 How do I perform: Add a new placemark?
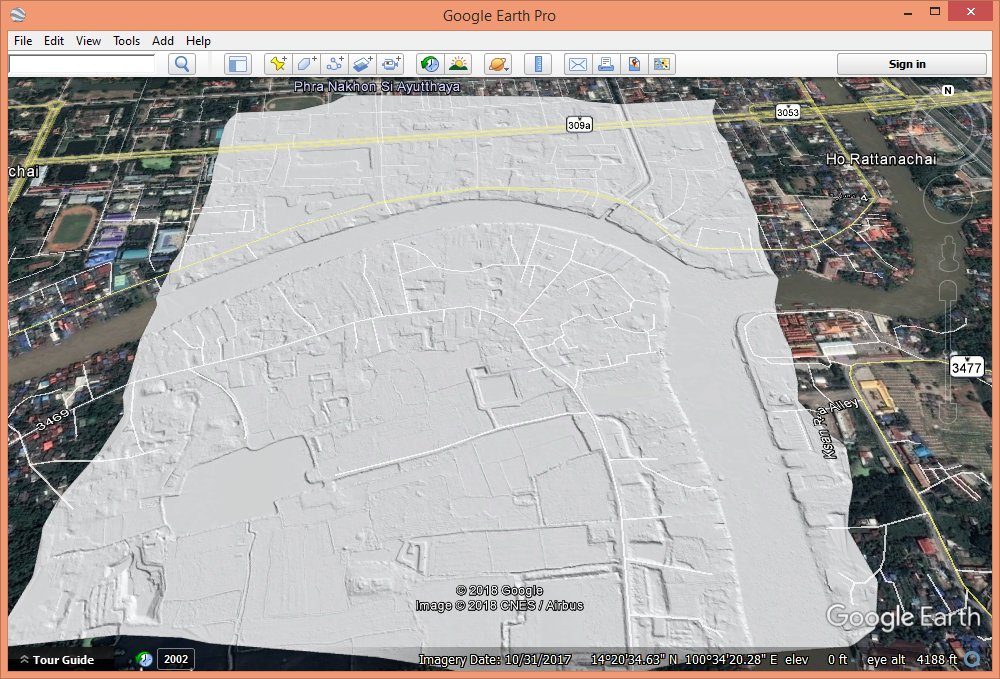278,64
